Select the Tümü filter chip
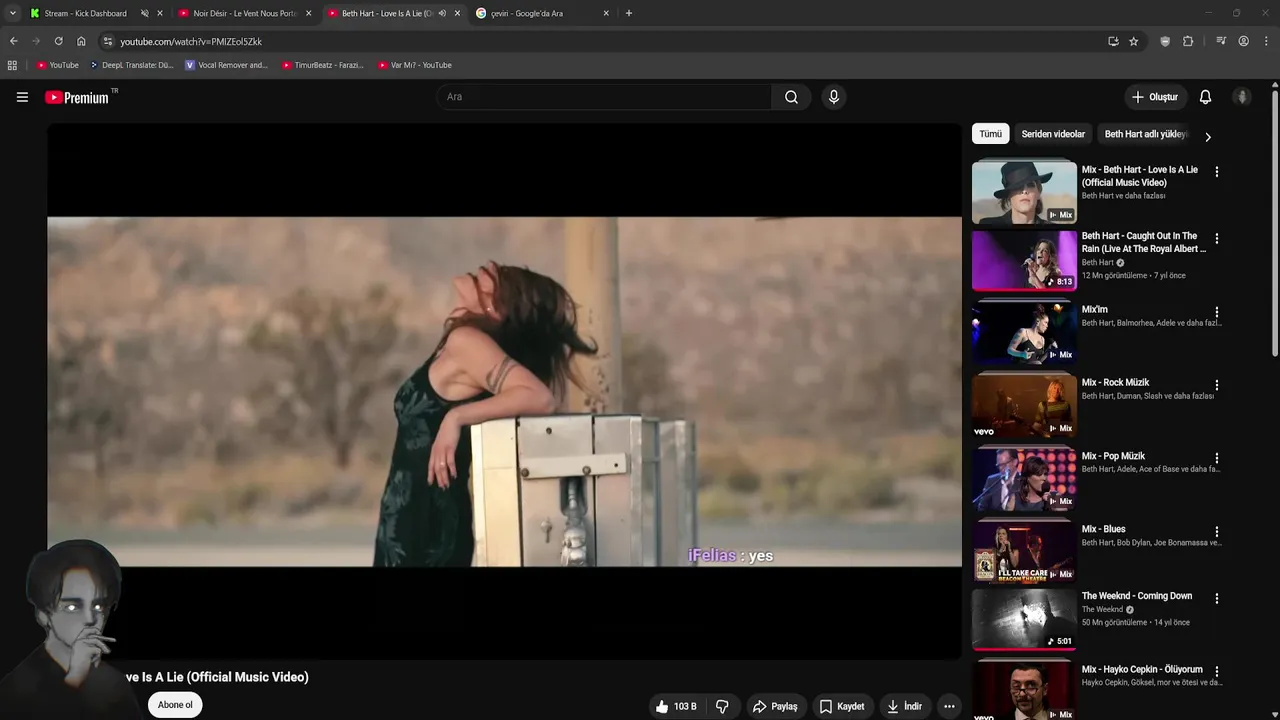Viewport: 1280px width, 720px height. click(990, 134)
